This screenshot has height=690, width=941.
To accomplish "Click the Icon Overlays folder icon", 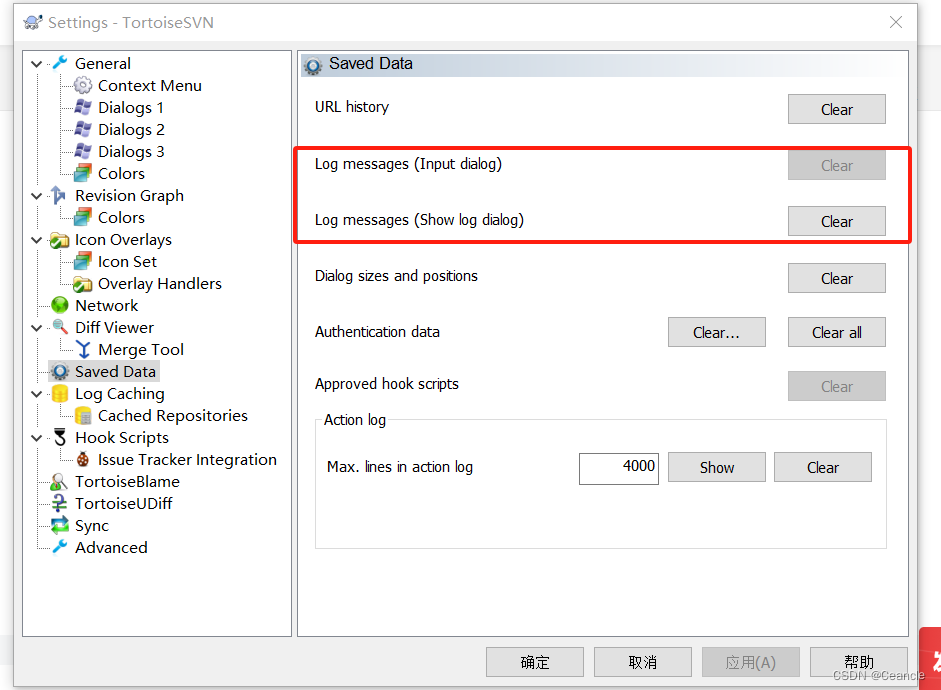I will 59,240.
